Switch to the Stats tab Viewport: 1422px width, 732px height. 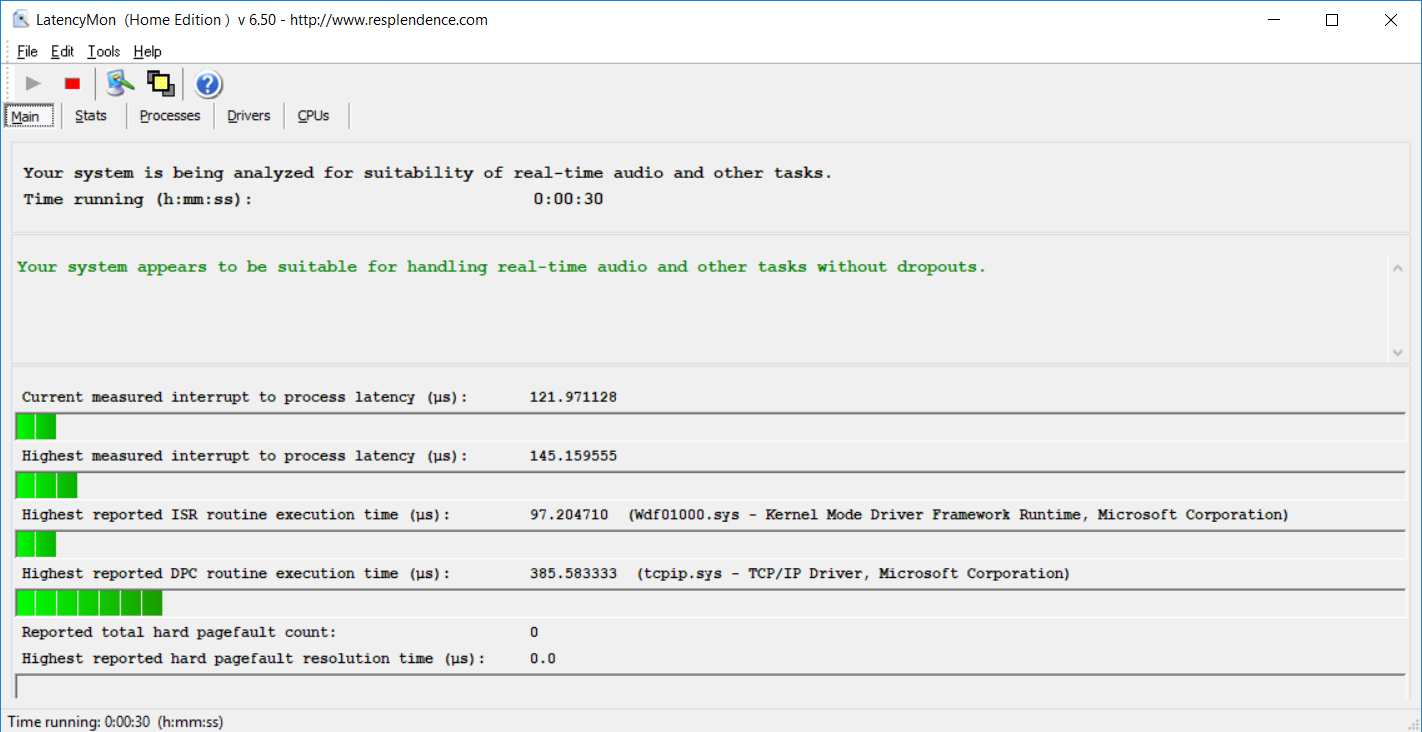tap(91, 116)
